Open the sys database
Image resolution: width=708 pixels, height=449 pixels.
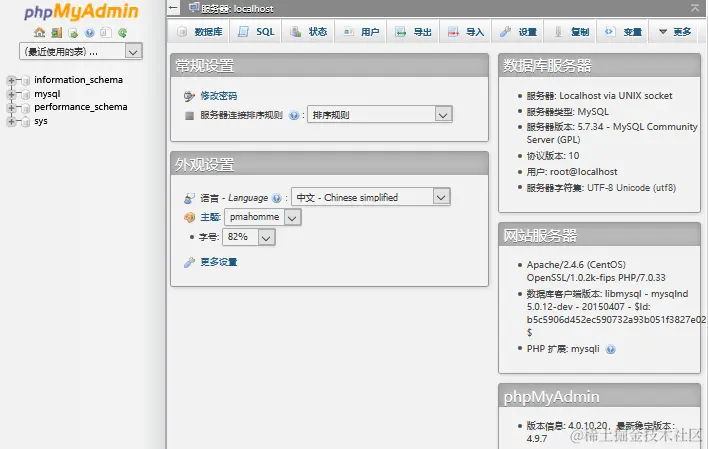coord(41,121)
